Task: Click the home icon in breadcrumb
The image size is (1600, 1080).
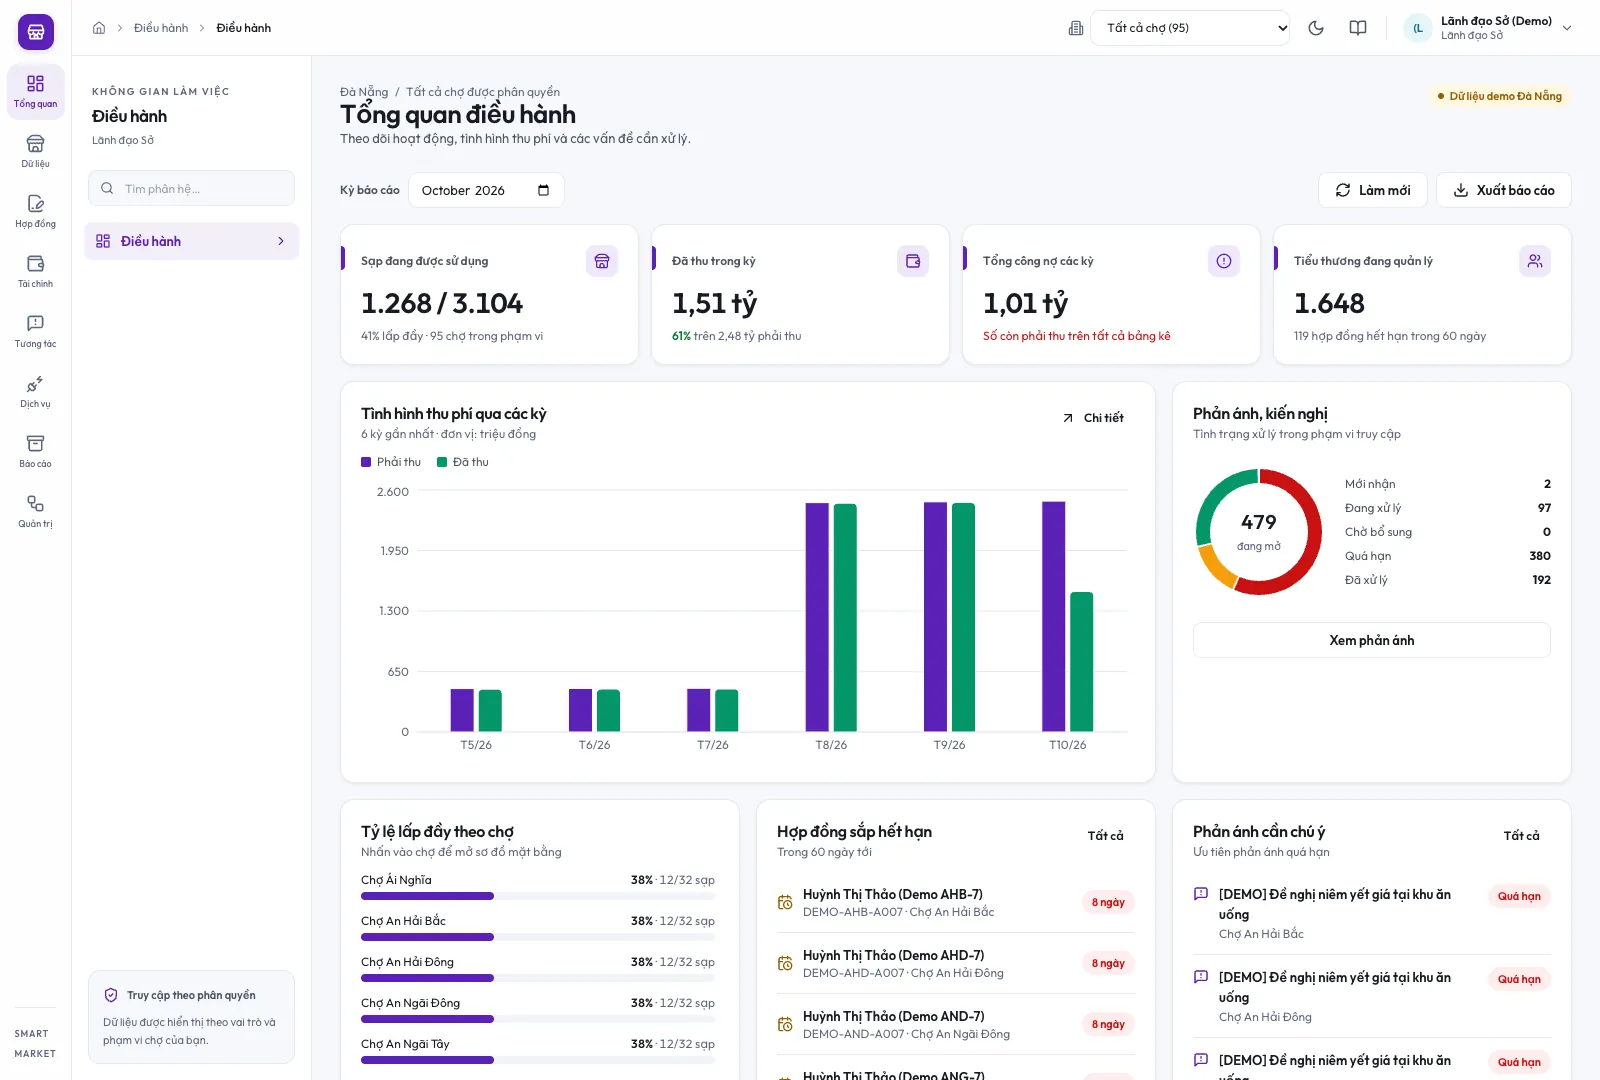Action: [x=99, y=28]
